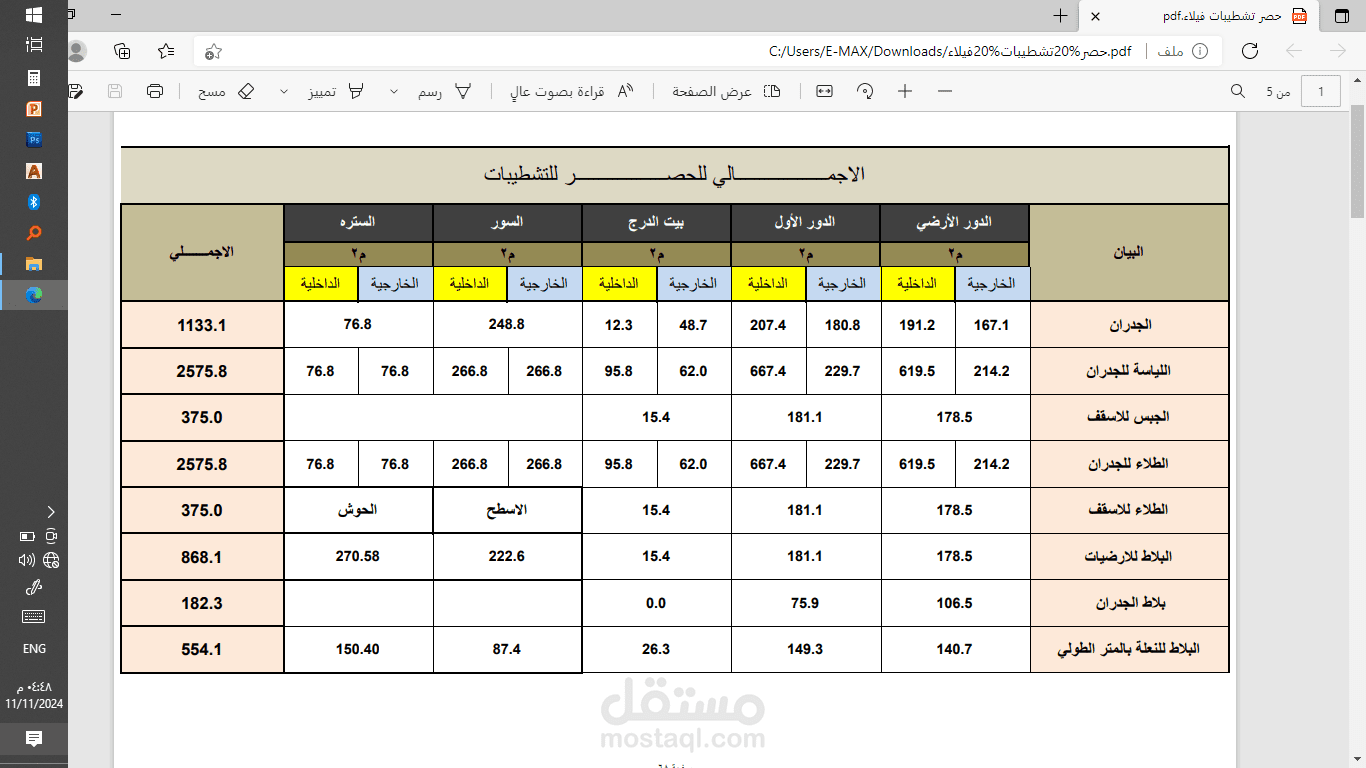Screen dimensions: 1366x768
Task: Zoom out with the minus icon
Action: point(944,91)
